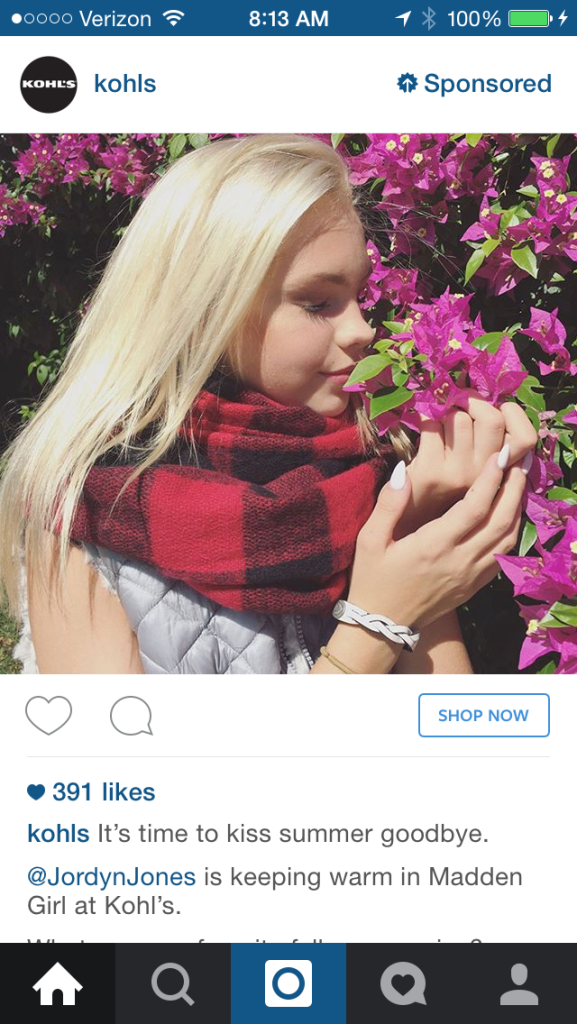Tap the 8:13 AM clock in the status bar
This screenshot has width=577, height=1024.
[x=288, y=18]
